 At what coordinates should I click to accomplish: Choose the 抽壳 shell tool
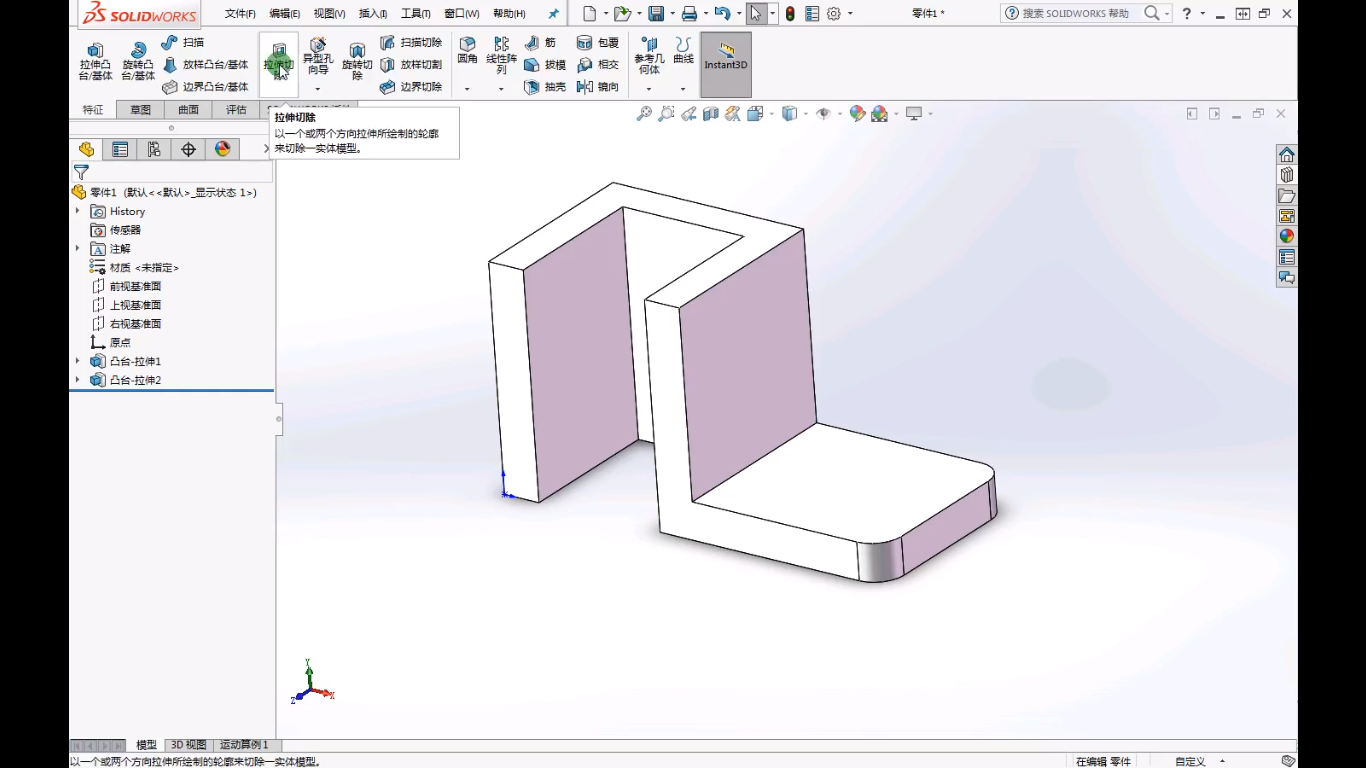(545, 87)
